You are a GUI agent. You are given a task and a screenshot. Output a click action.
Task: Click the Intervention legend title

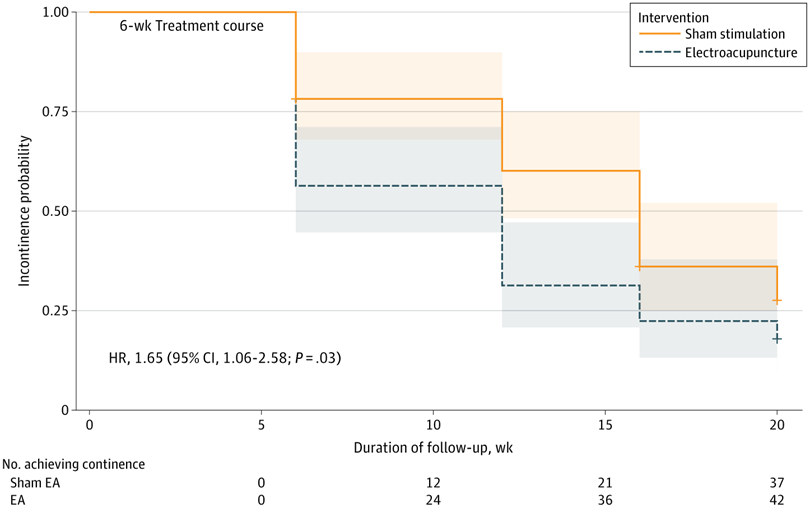coord(673,17)
